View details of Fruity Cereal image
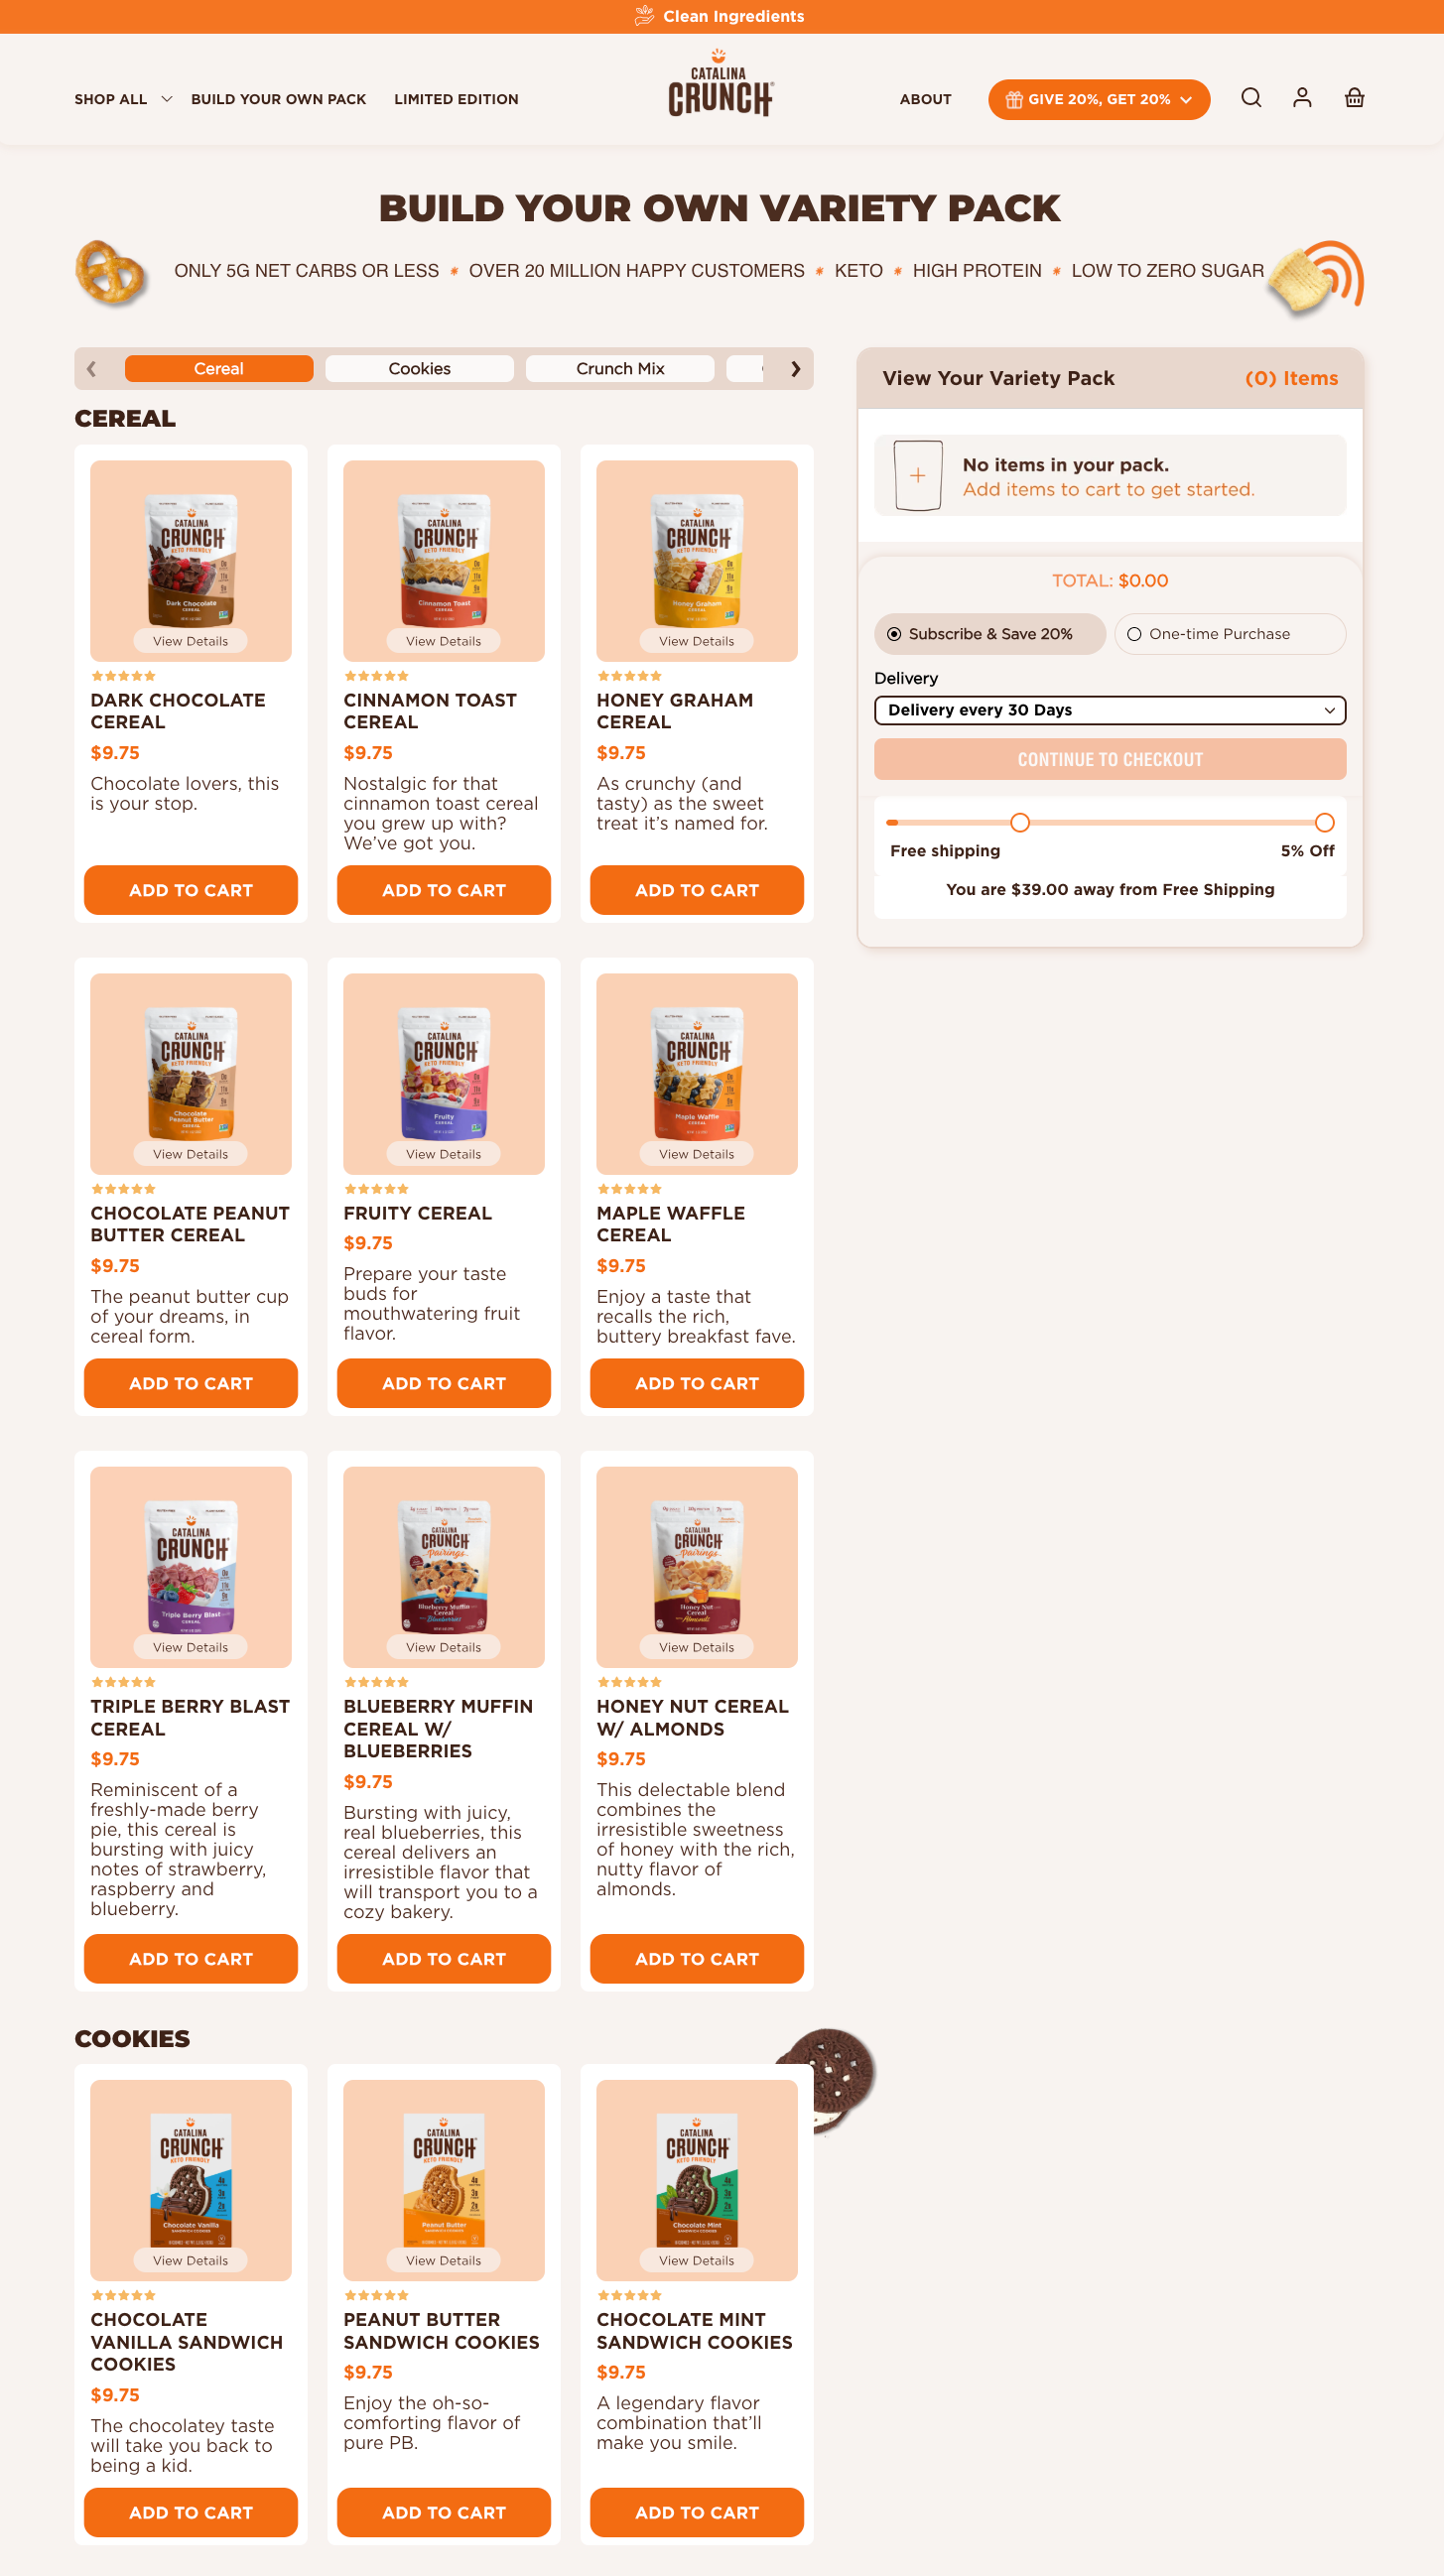 [444, 1154]
